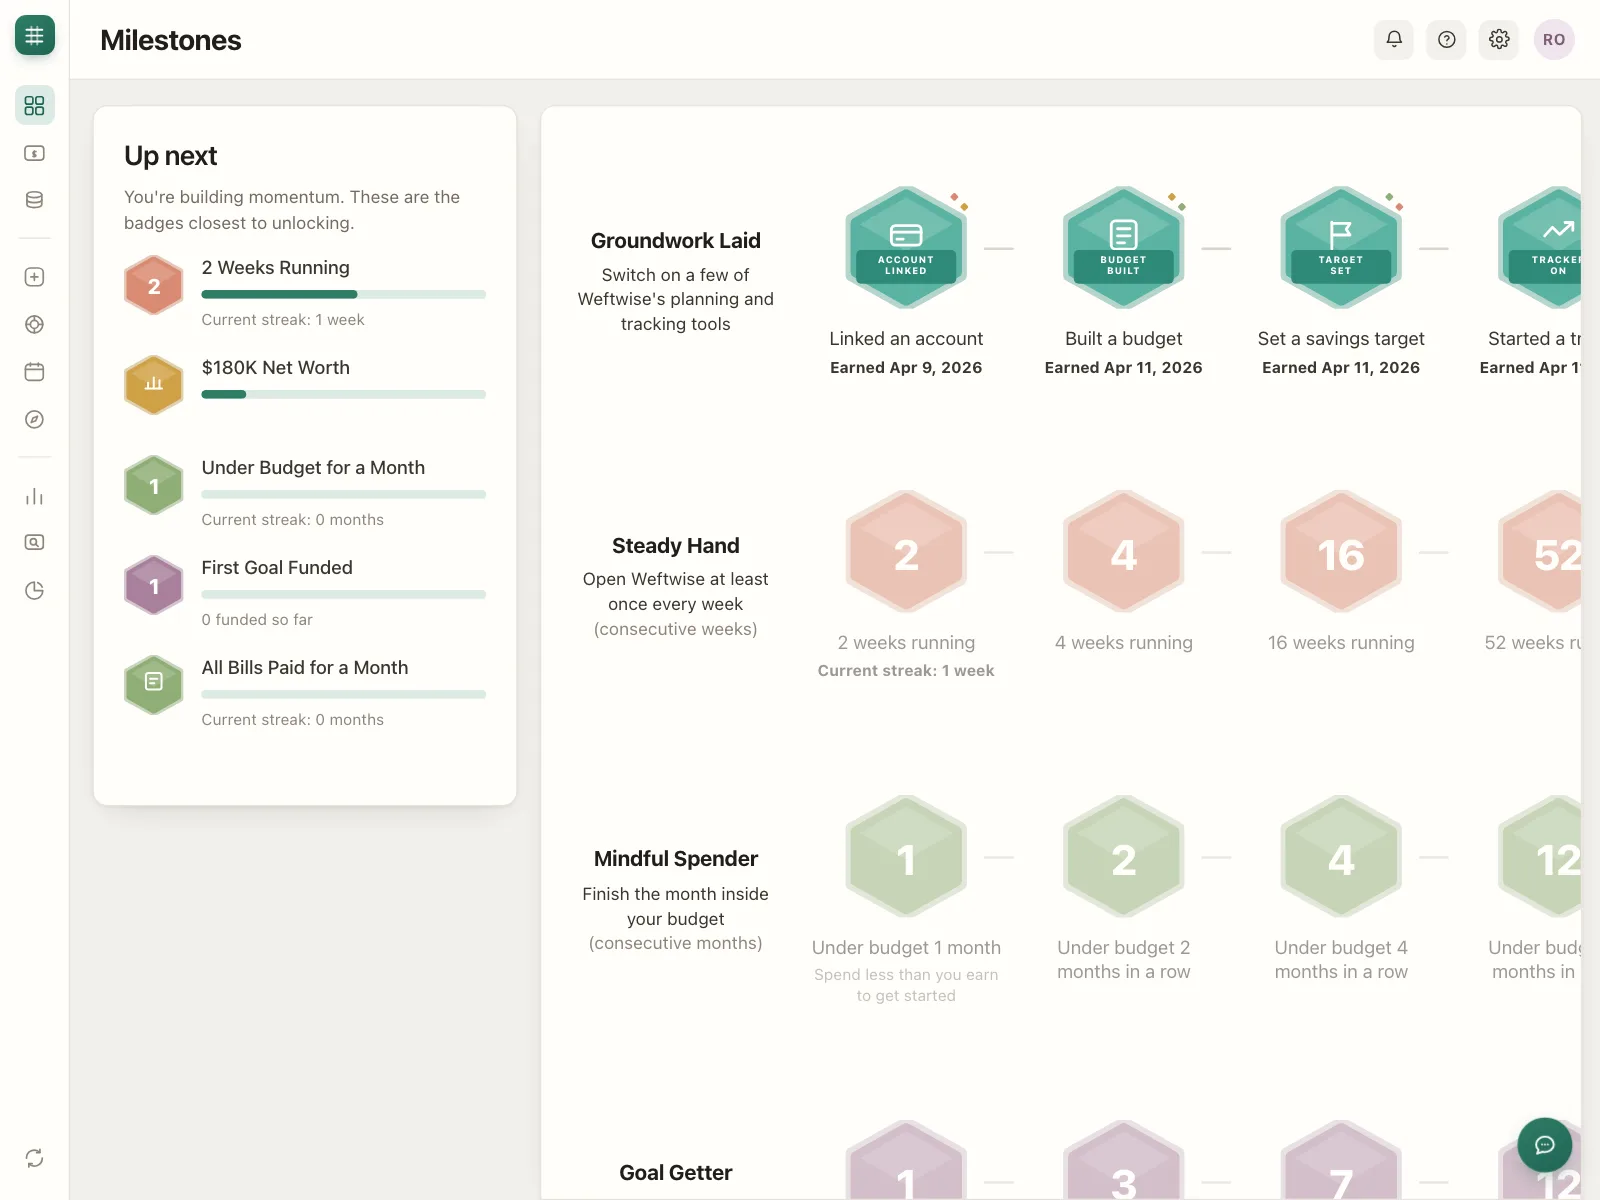The image size is (1600, 1200).
Task: Select the Target Set badge
Action: tap(1341, 248)
